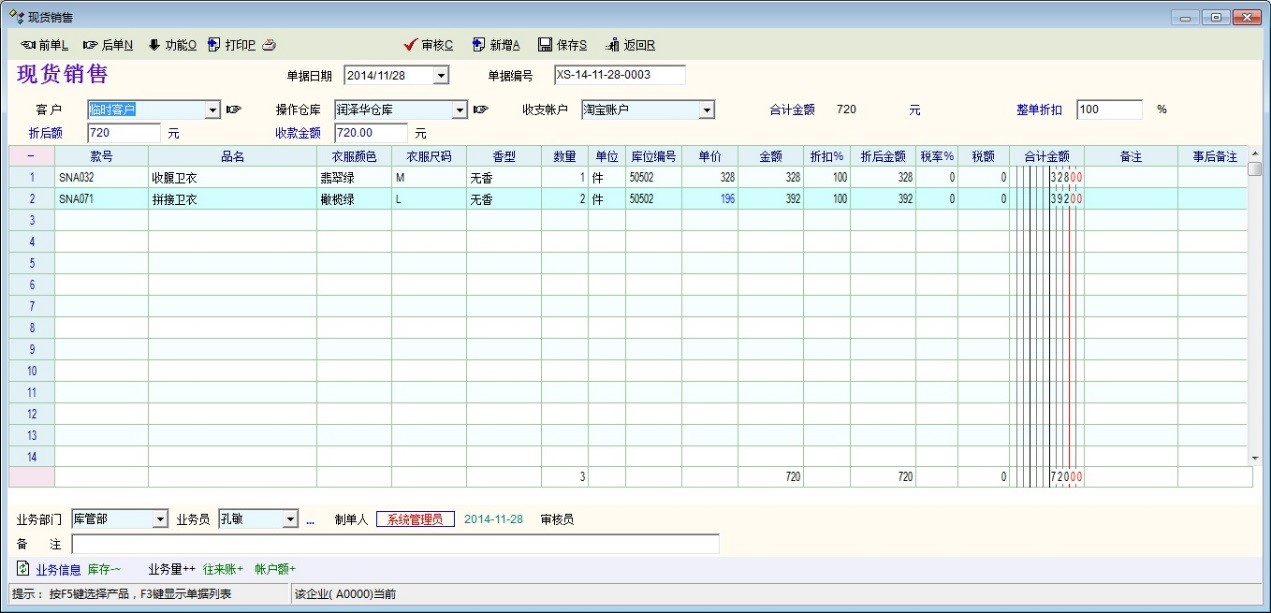Click the 往来账+ link
The height and width of the screenshot is (613, 1271).
tap(222, 570)
